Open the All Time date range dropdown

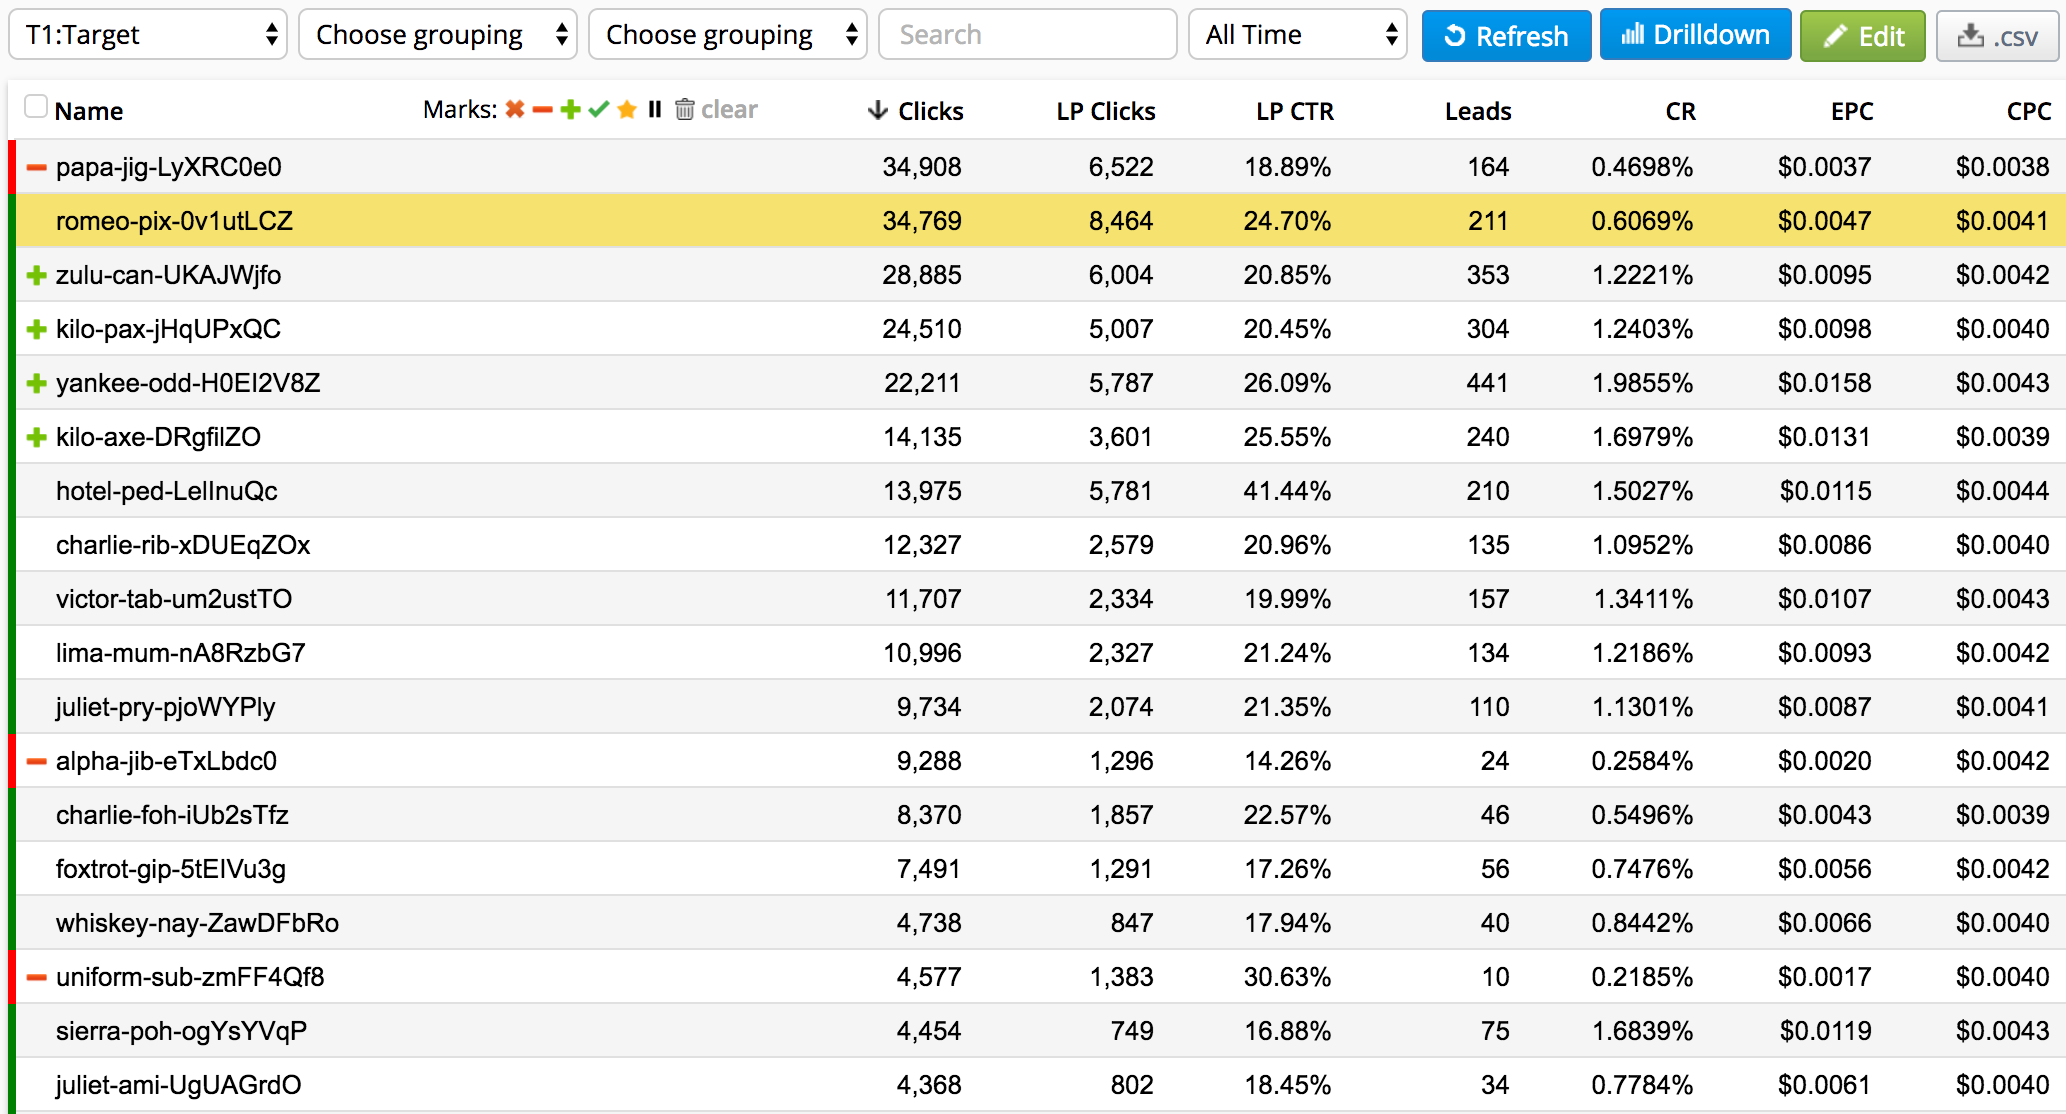pyautogui.click(x=1298, y=35)
